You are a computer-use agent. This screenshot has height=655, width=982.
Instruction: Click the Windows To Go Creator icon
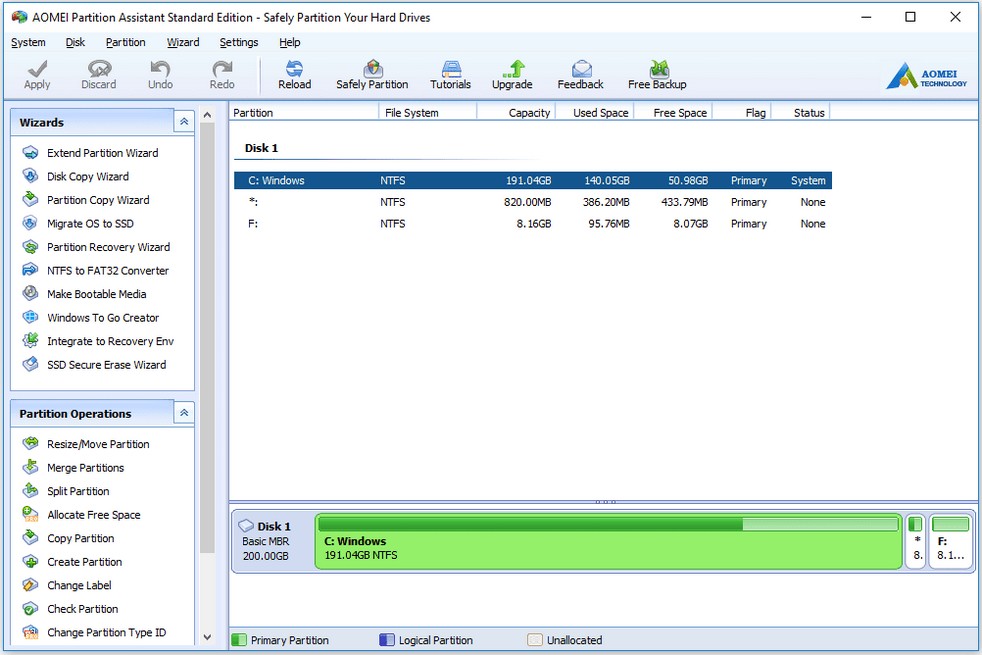pos(30,317)
